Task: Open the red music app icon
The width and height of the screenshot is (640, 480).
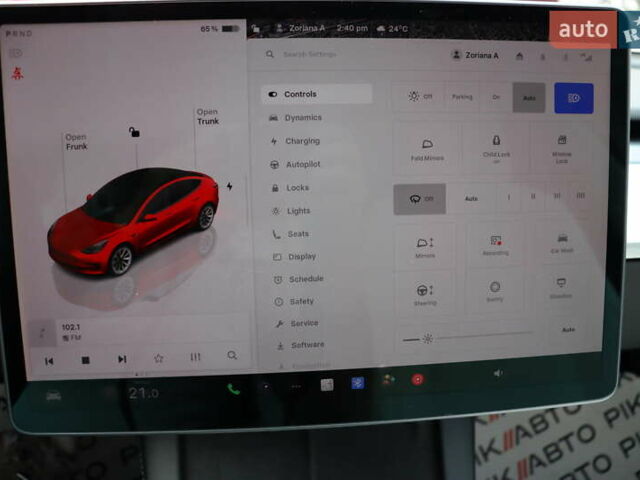Action: (x=417, y=380)
